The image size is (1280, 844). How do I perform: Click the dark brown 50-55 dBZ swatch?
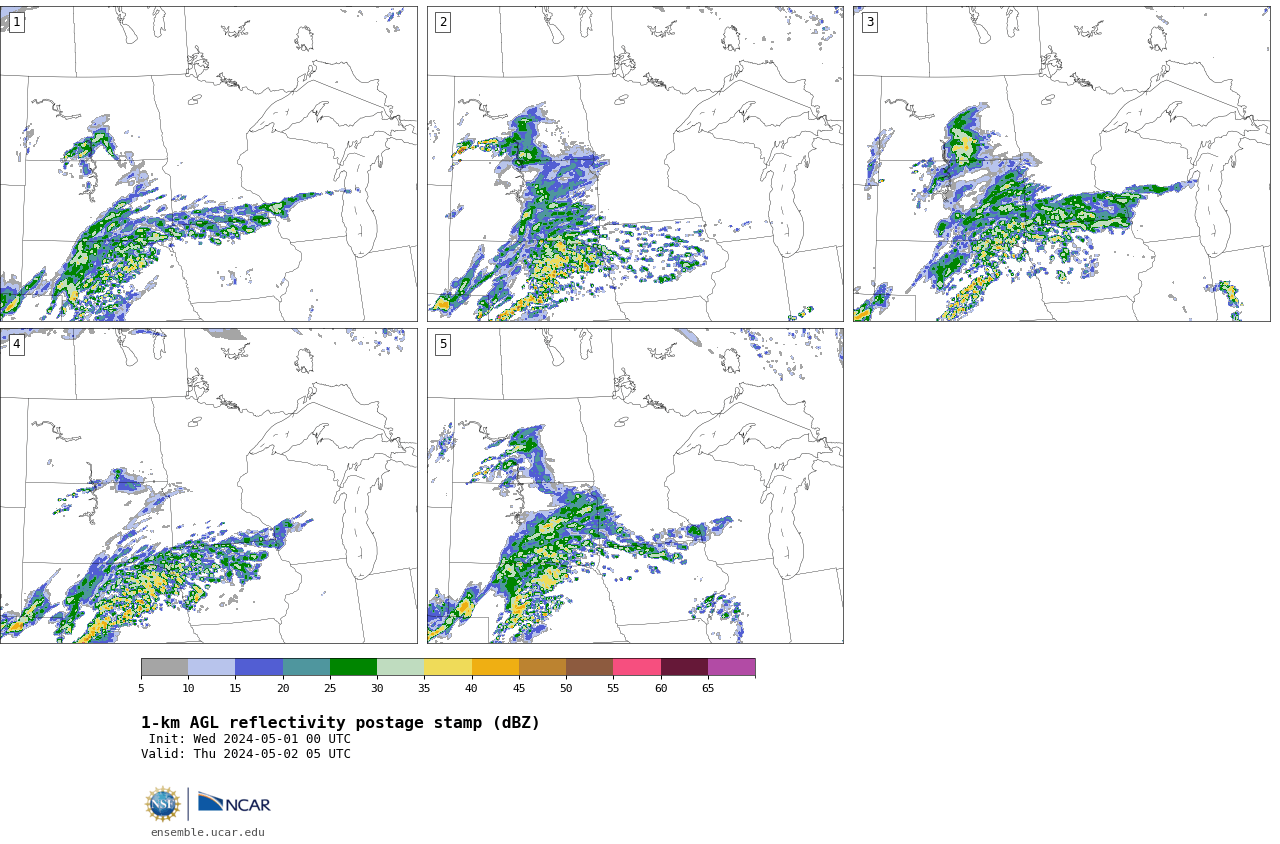tap(589, 667)
